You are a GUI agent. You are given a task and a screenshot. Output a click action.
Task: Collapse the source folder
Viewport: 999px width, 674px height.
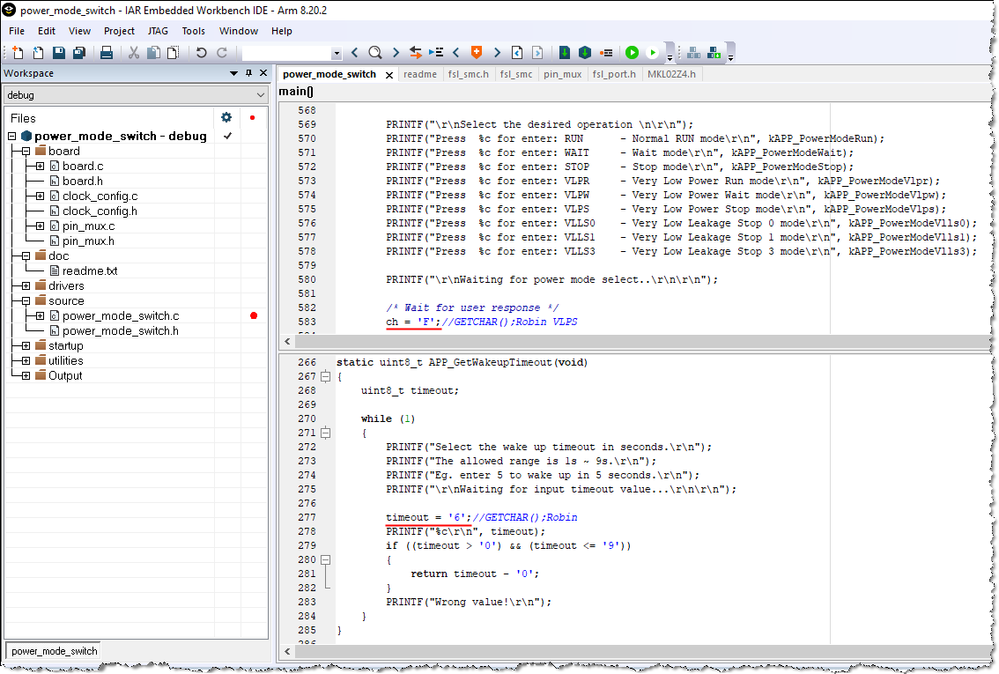26,301
